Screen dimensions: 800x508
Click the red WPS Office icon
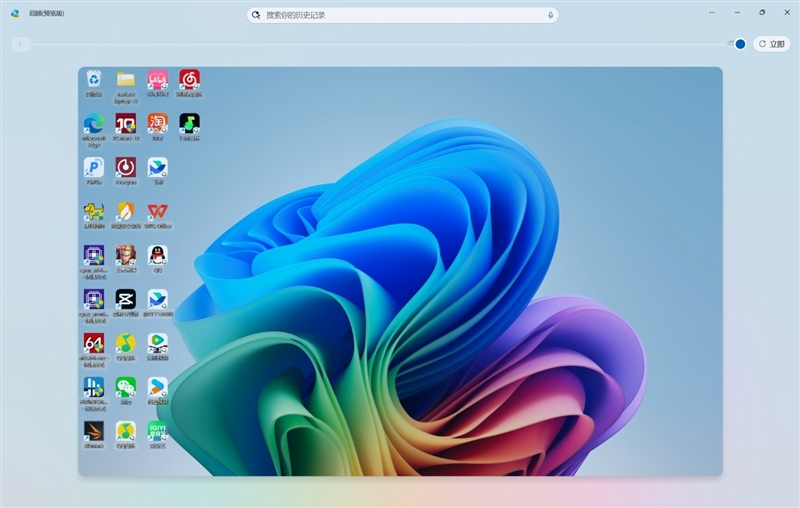click(x=158, y=212)
